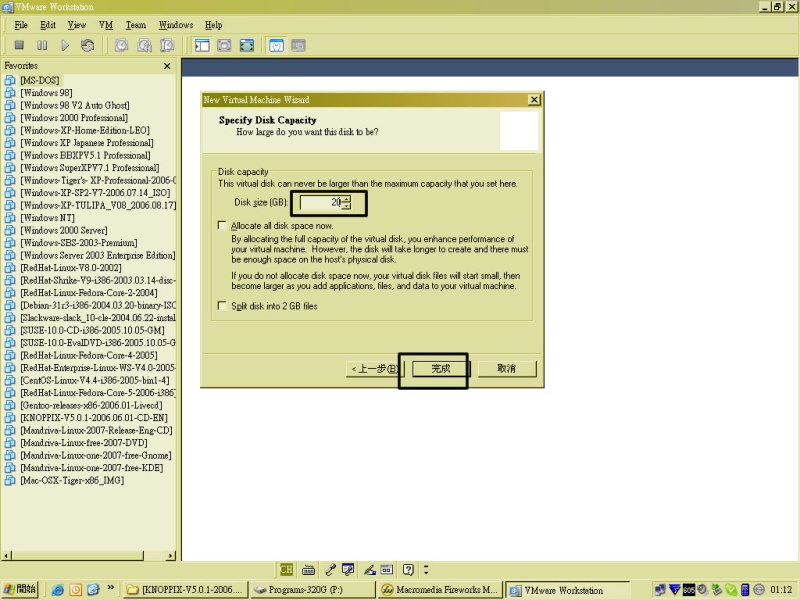Image resolution: width=800 pixels, height=600 pixels.
Task: Select [Mandriva-Linux-free-2007-DVD] in Favorites
Action: (x=84, y=443)
